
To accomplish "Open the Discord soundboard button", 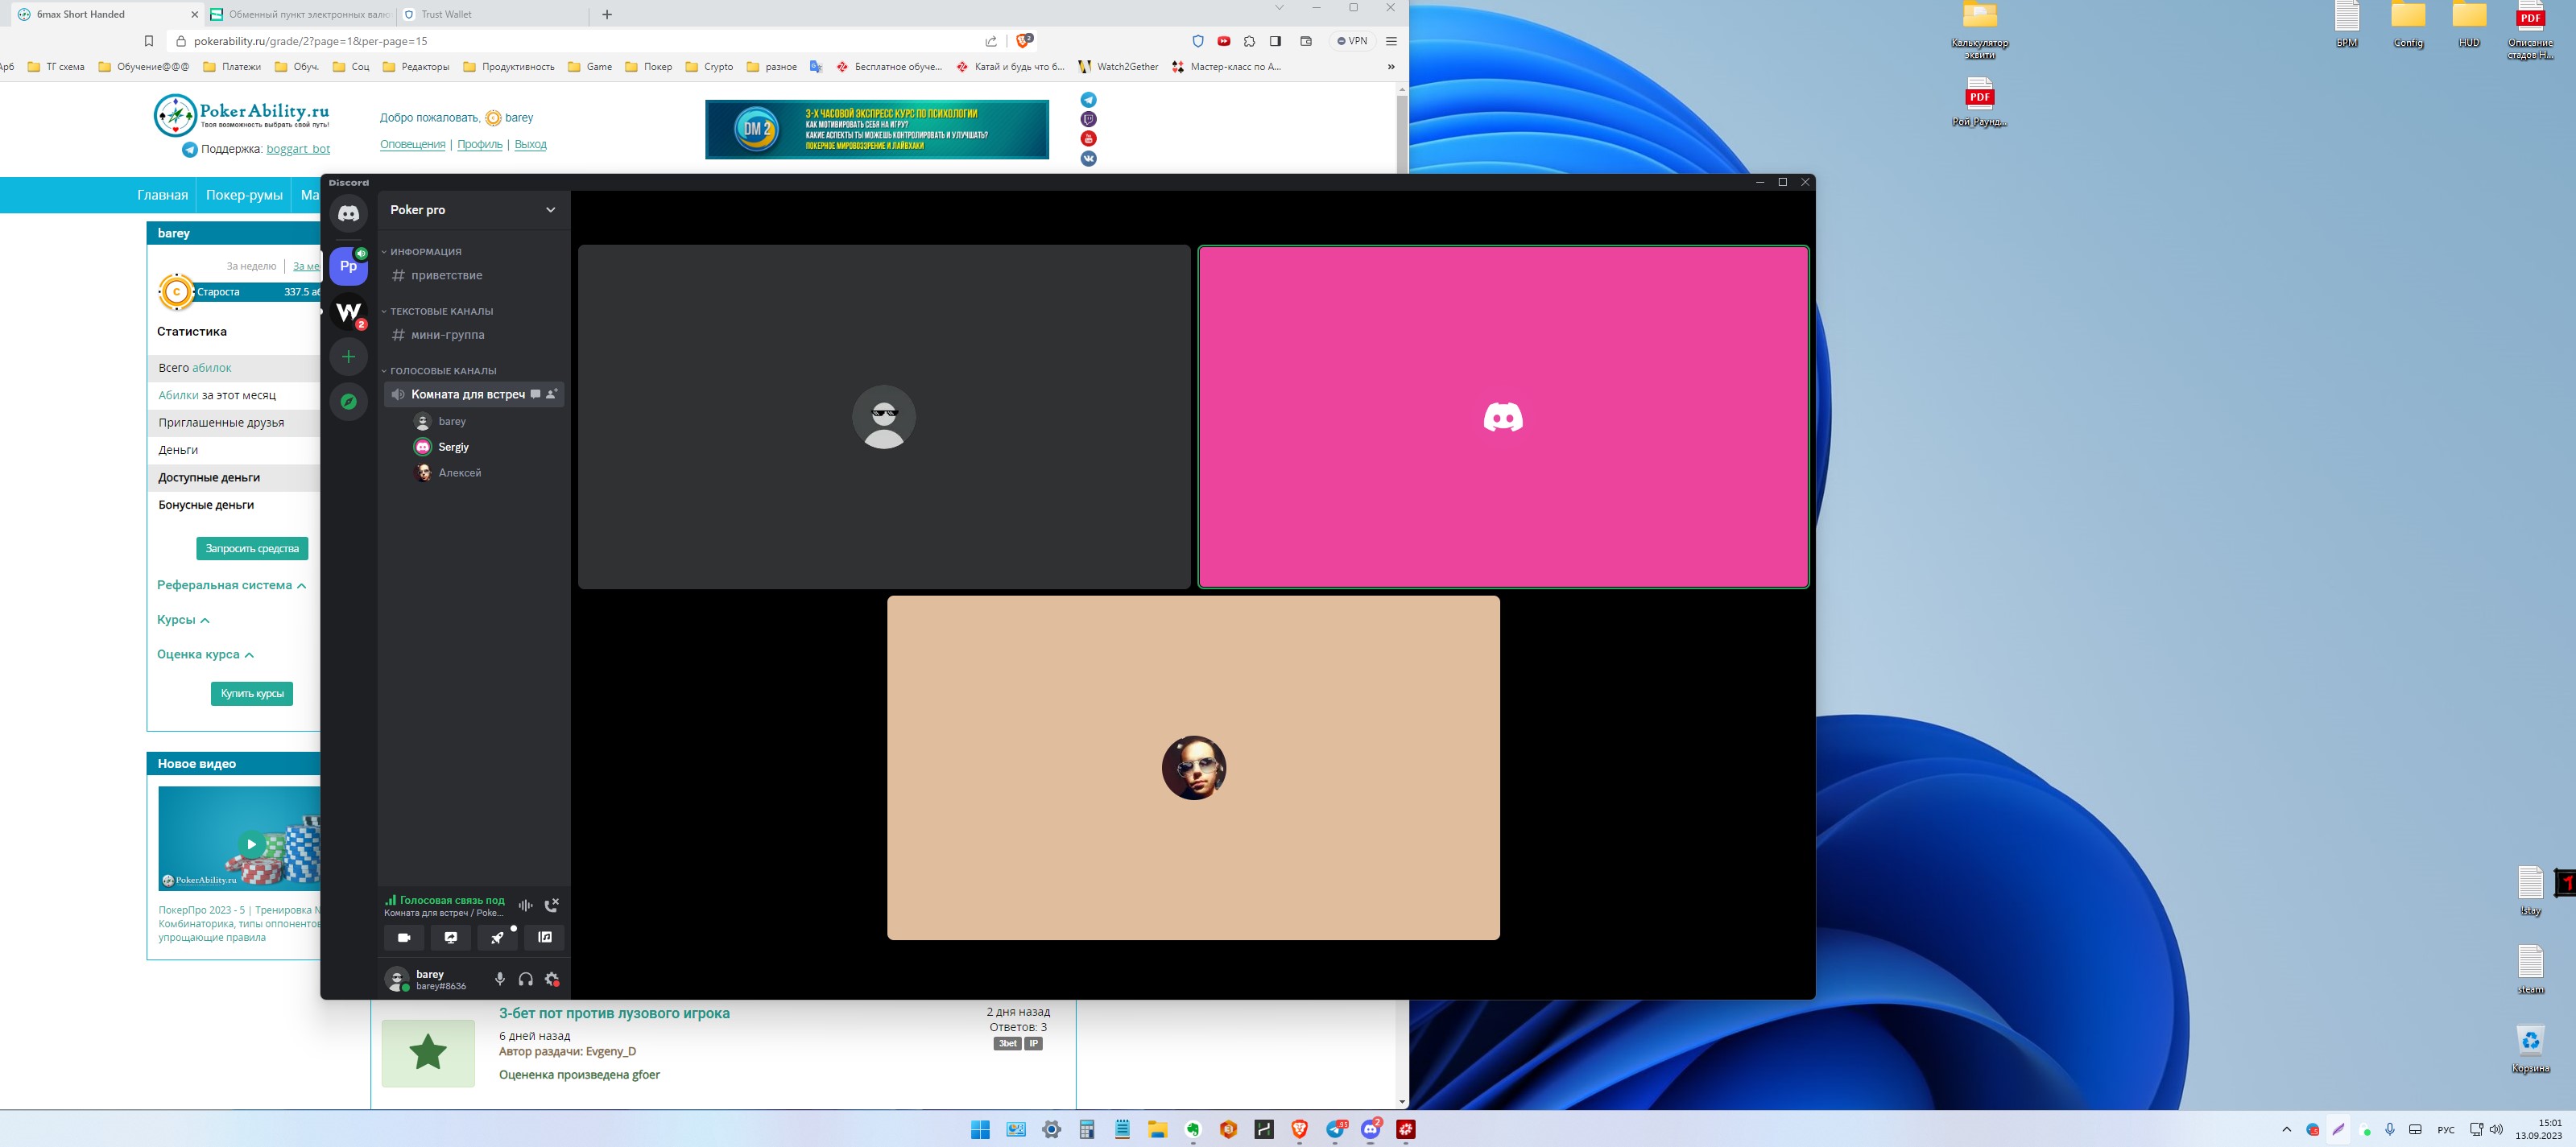I will coord(545,937).
